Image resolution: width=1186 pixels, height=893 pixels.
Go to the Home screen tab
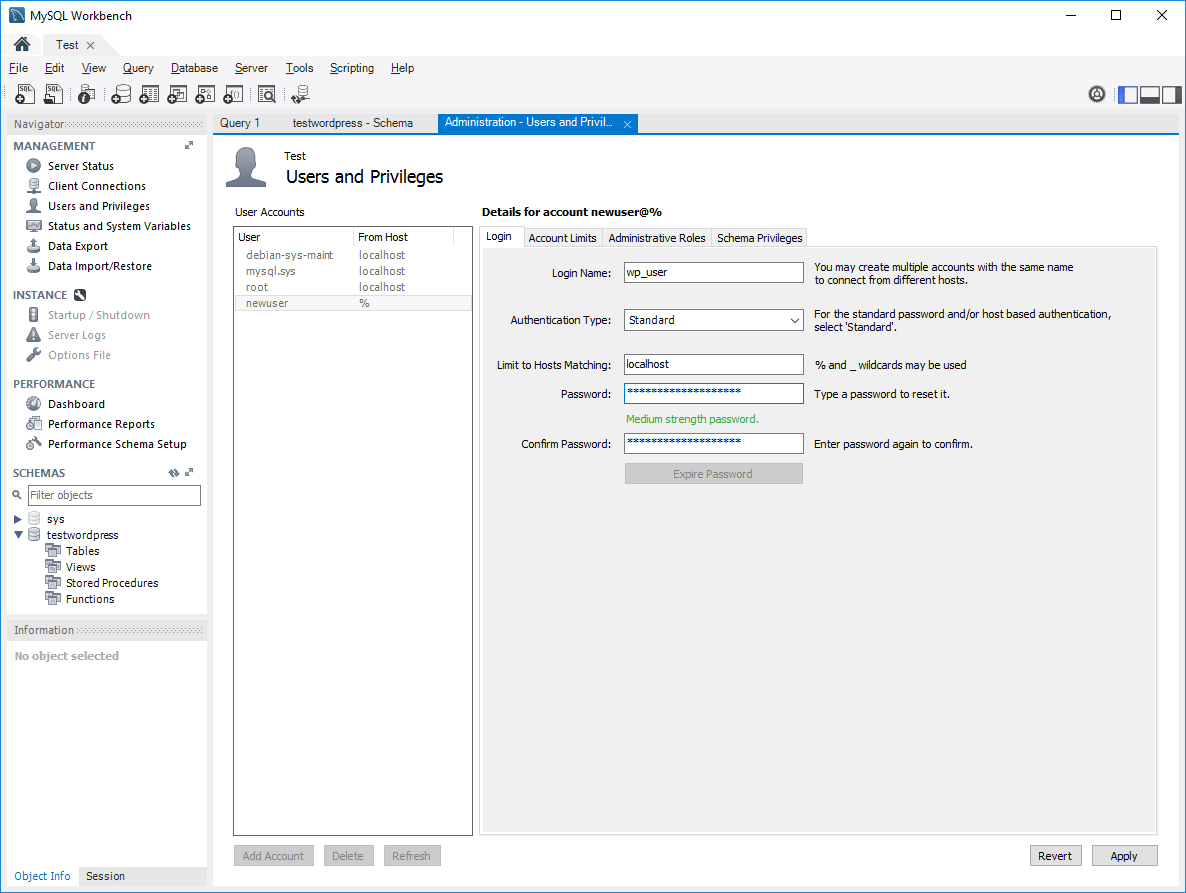[22, 45]
